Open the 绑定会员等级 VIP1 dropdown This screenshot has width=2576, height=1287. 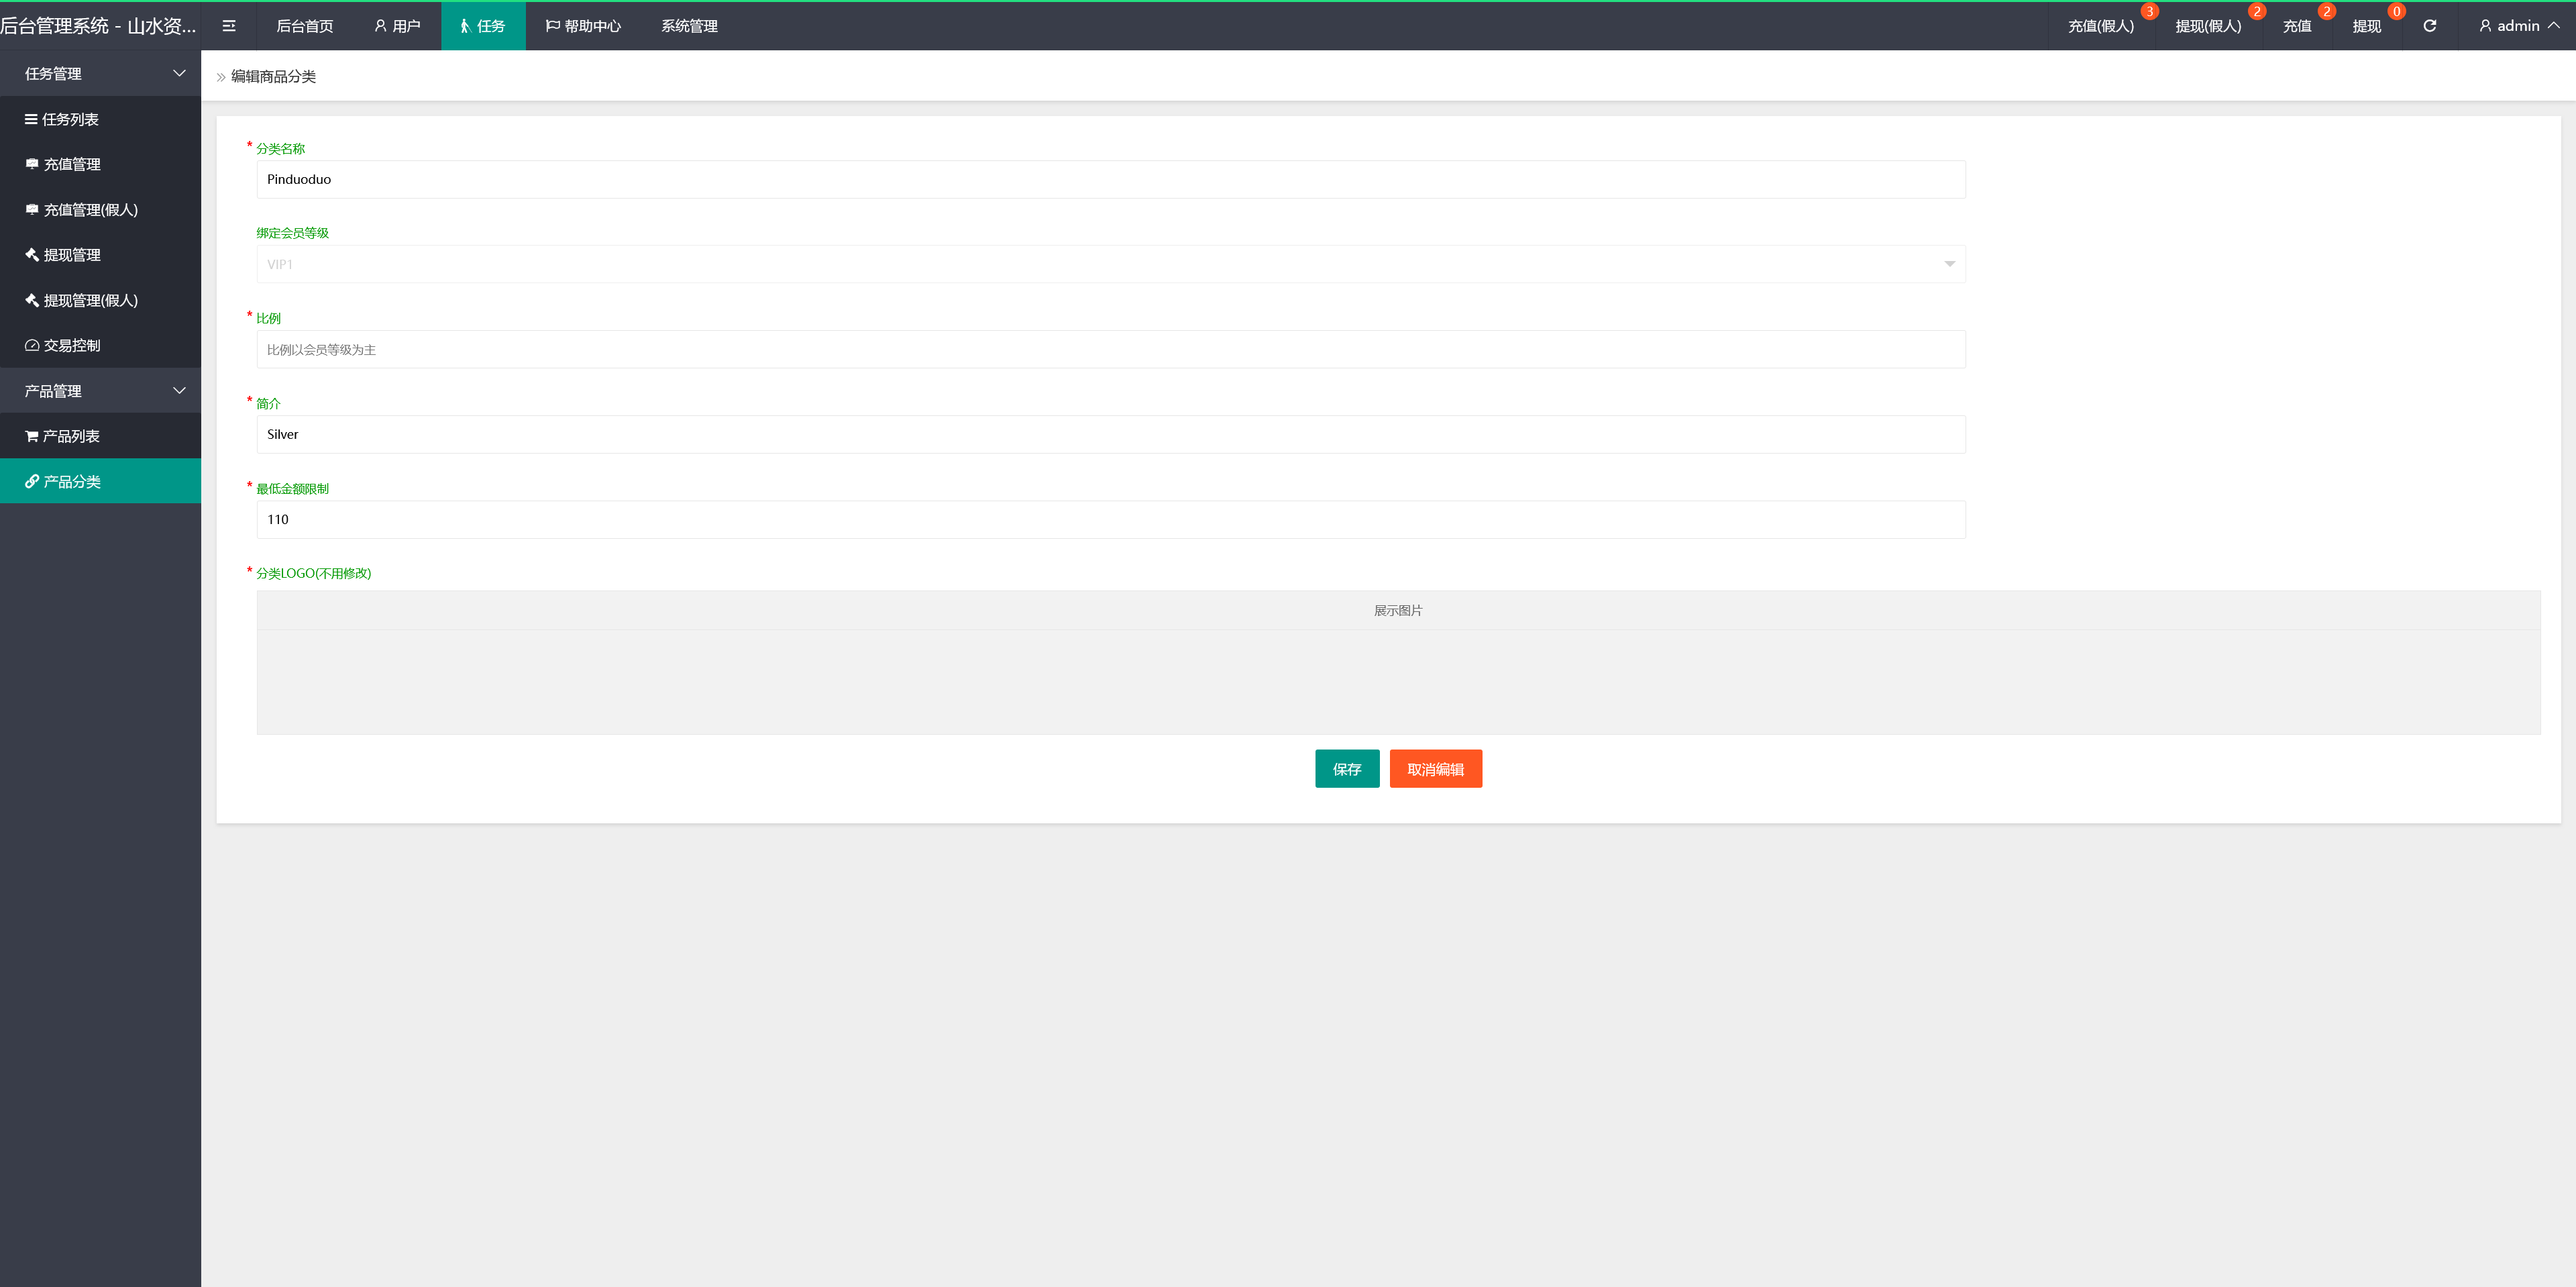(1110, 264)
